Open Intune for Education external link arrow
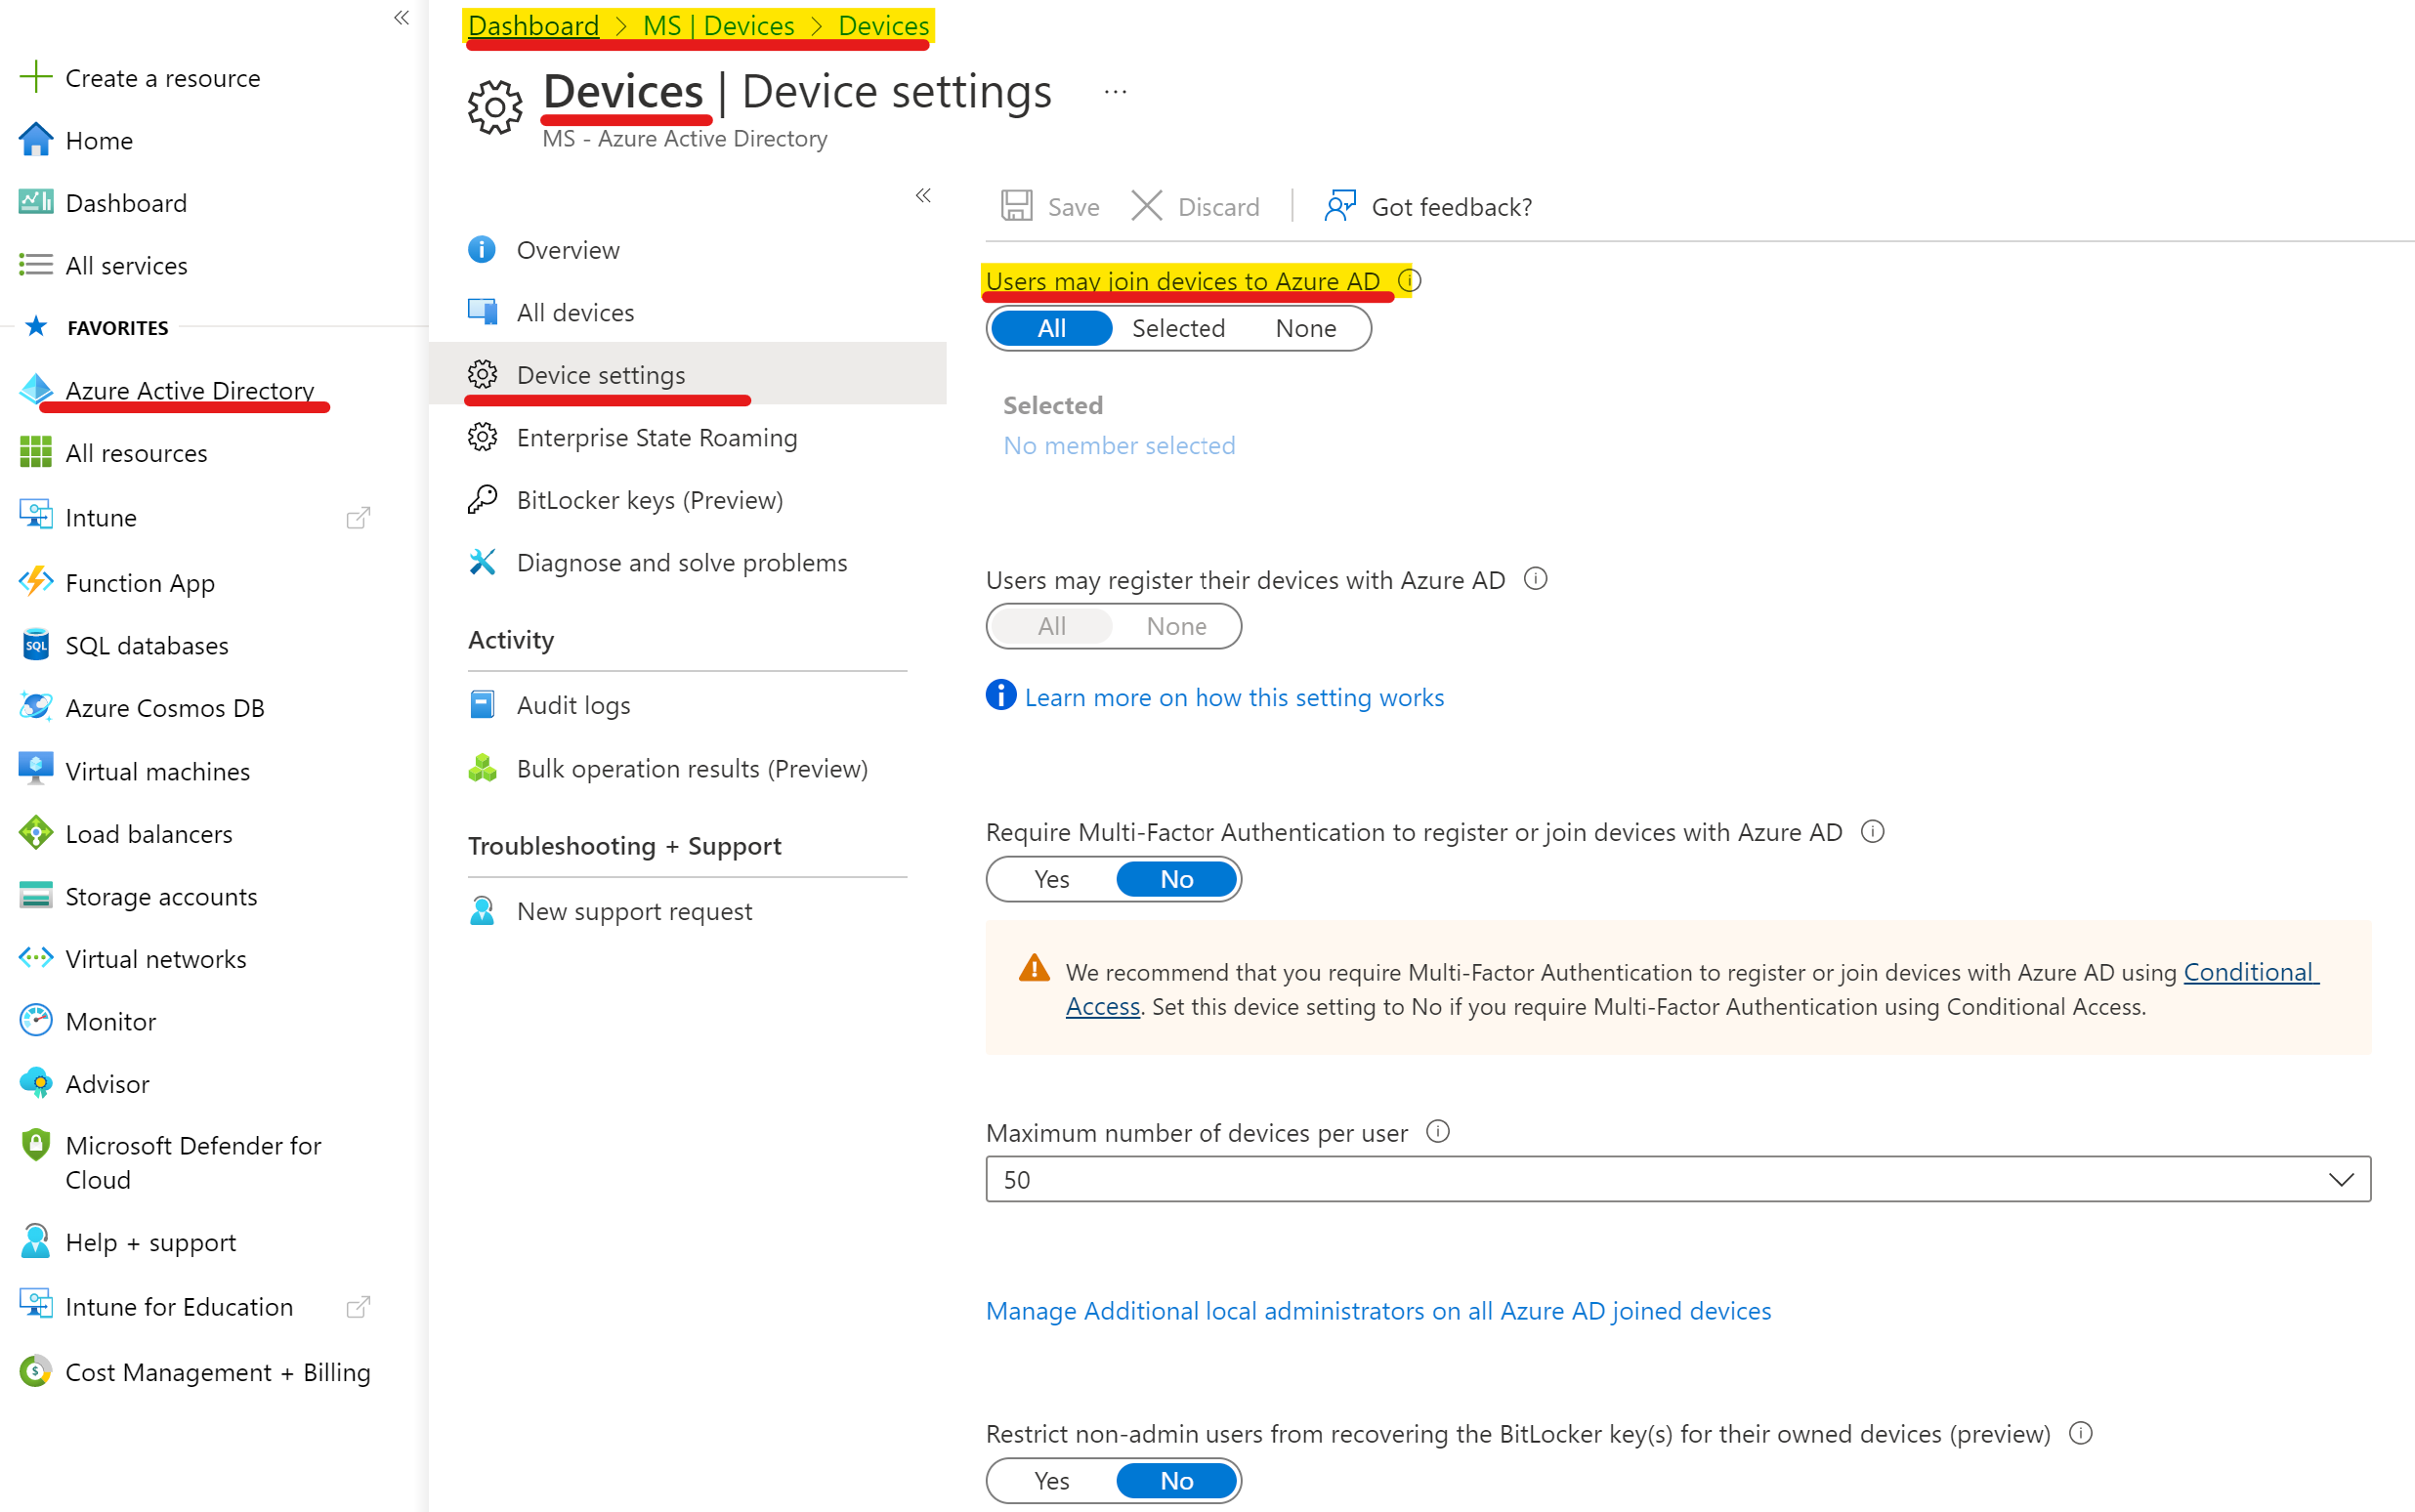The image size is (2415, 1512). pyautogui.click(x=358, y=1306)
